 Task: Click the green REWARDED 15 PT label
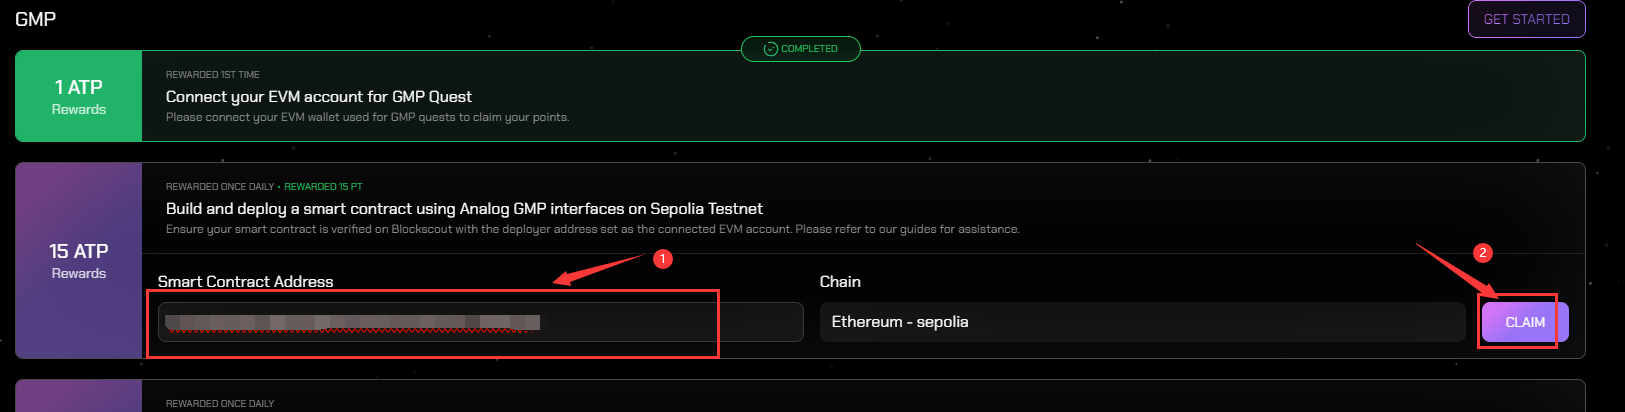[x=323, y=187]
